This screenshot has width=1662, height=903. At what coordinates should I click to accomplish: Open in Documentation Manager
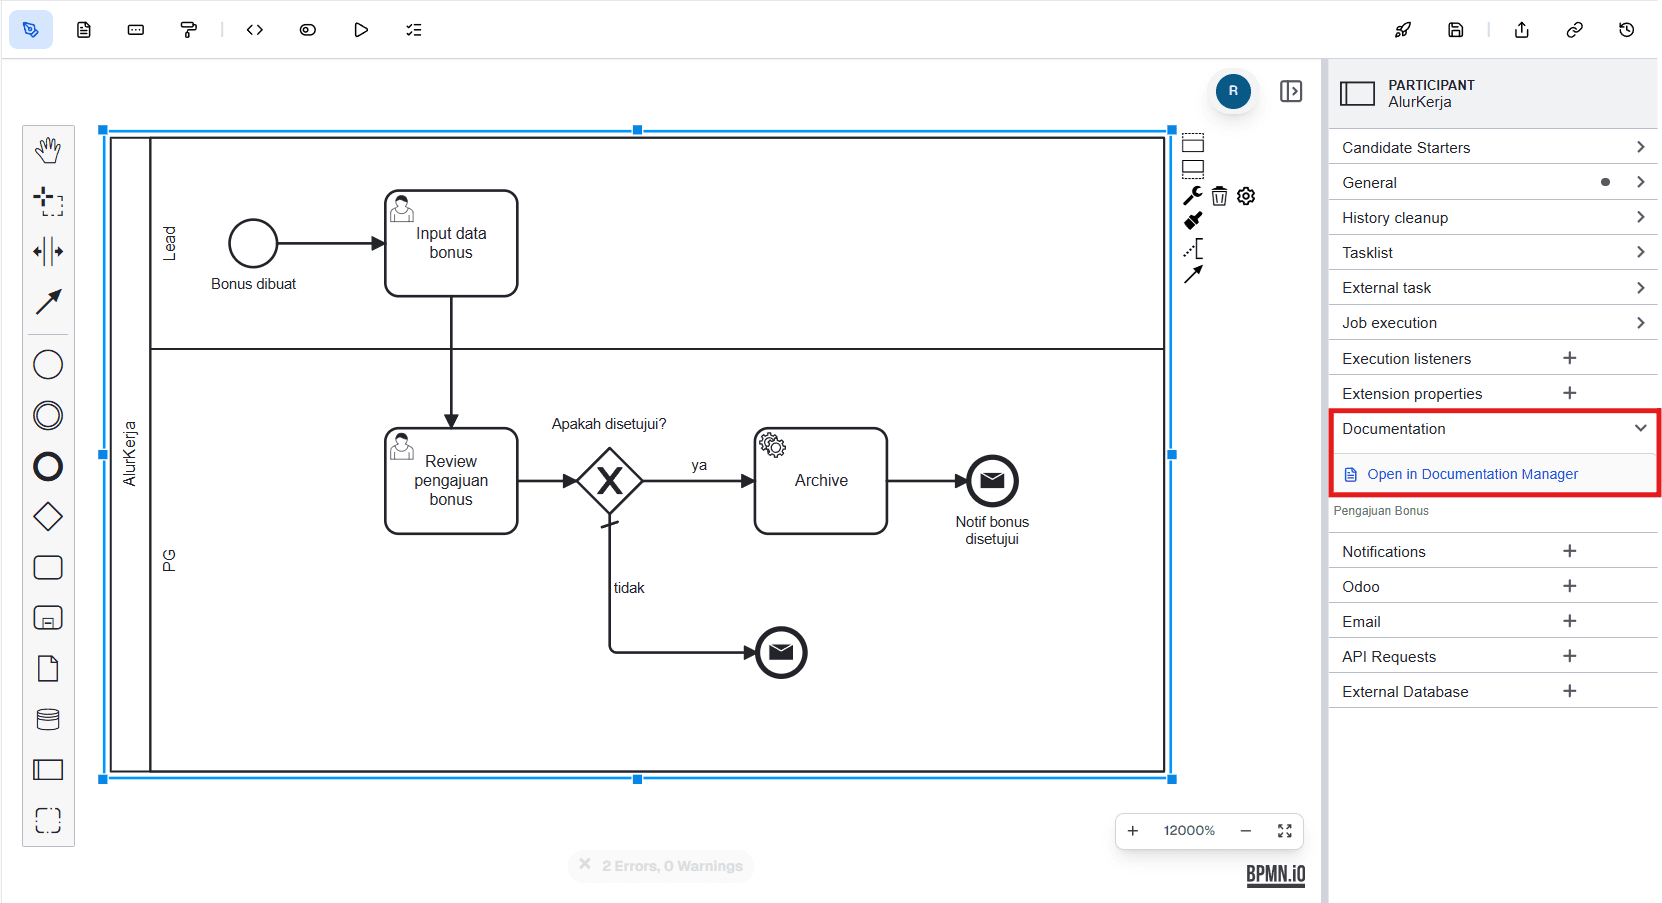pos(1472,474)
